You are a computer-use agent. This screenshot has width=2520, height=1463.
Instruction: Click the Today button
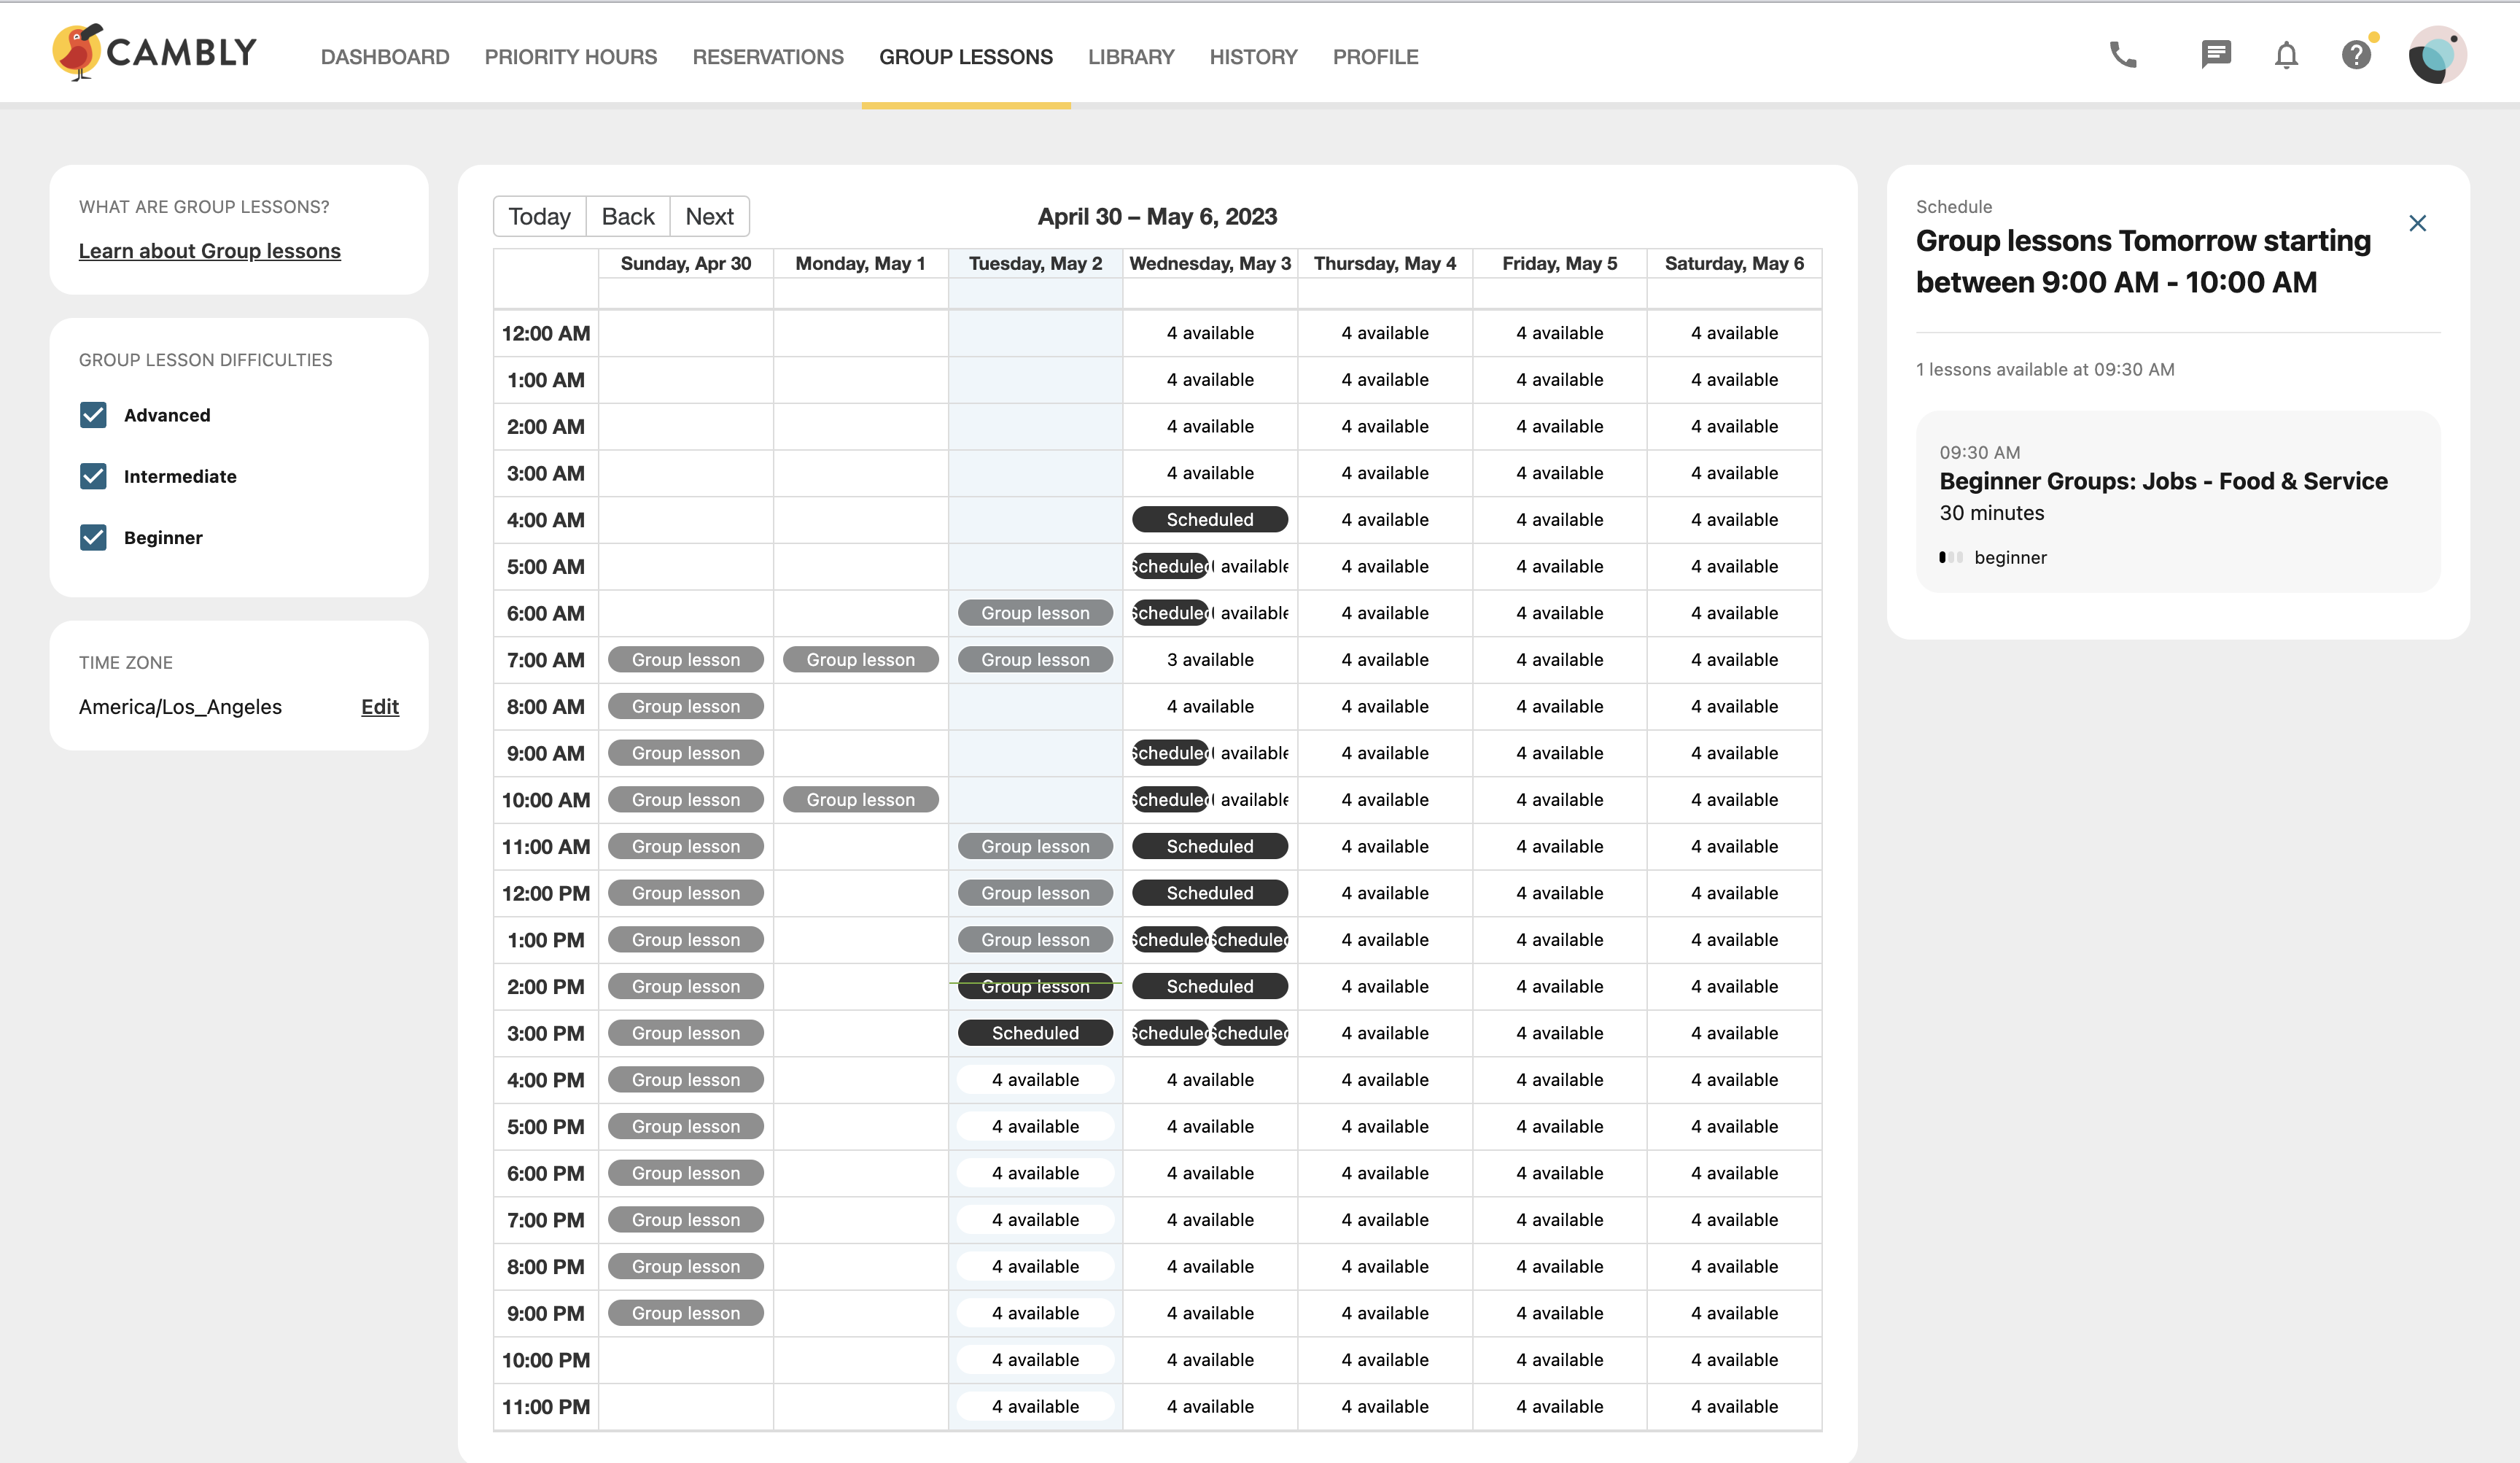click(539, 216)
